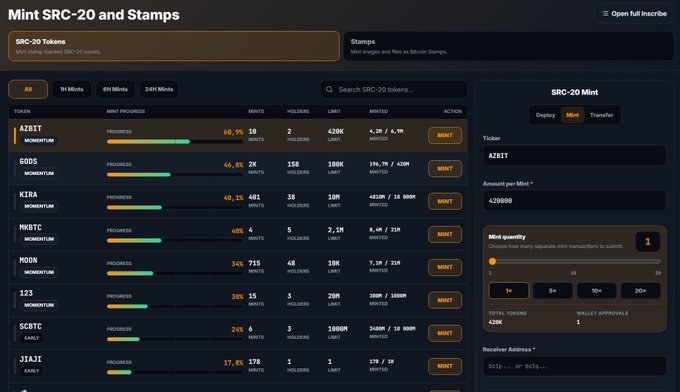Filter by 24H Mints

[159, 89]
